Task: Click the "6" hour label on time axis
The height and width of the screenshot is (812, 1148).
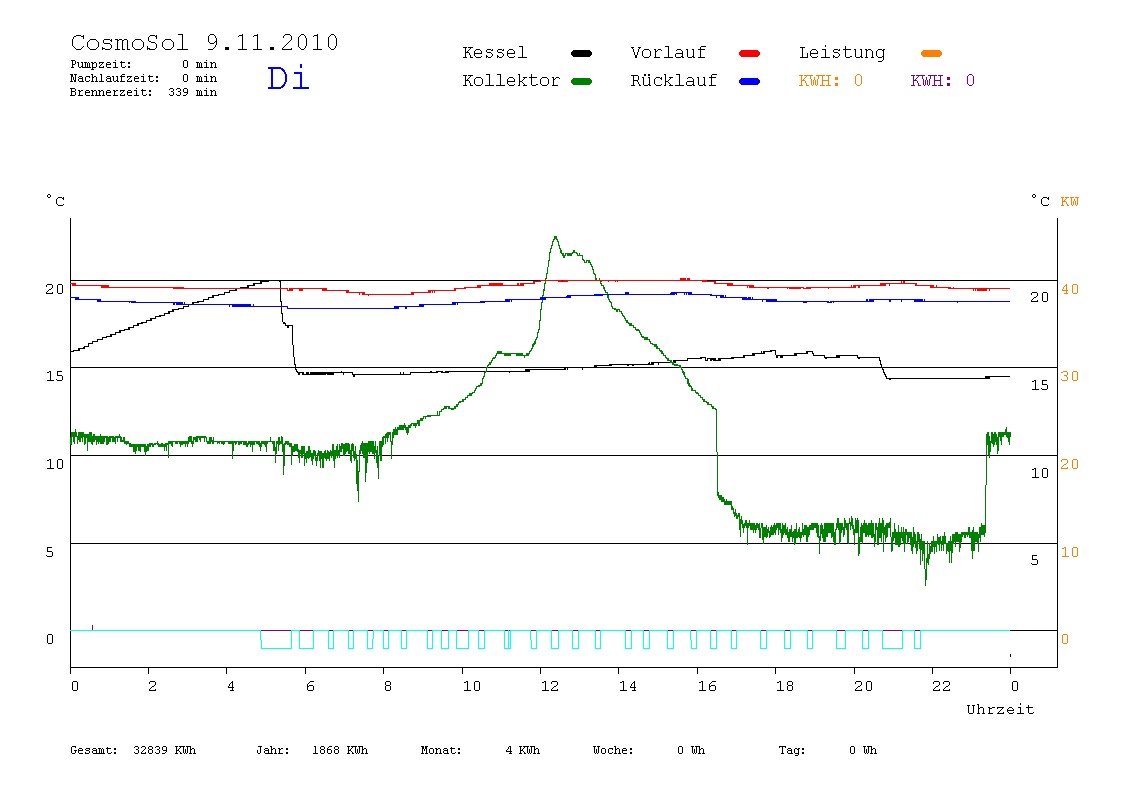Action: click(x=310, y=686)
